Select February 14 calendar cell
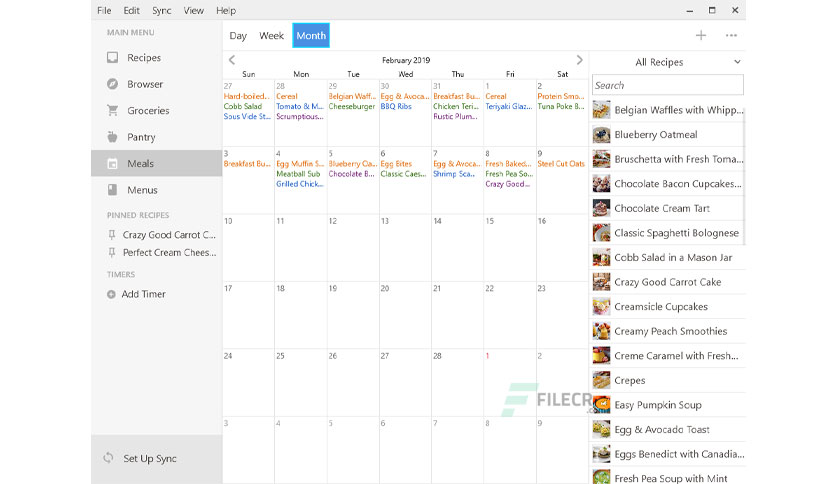Image resolution: width=836 pixels, height=484 pixels. tap(457, 248)
